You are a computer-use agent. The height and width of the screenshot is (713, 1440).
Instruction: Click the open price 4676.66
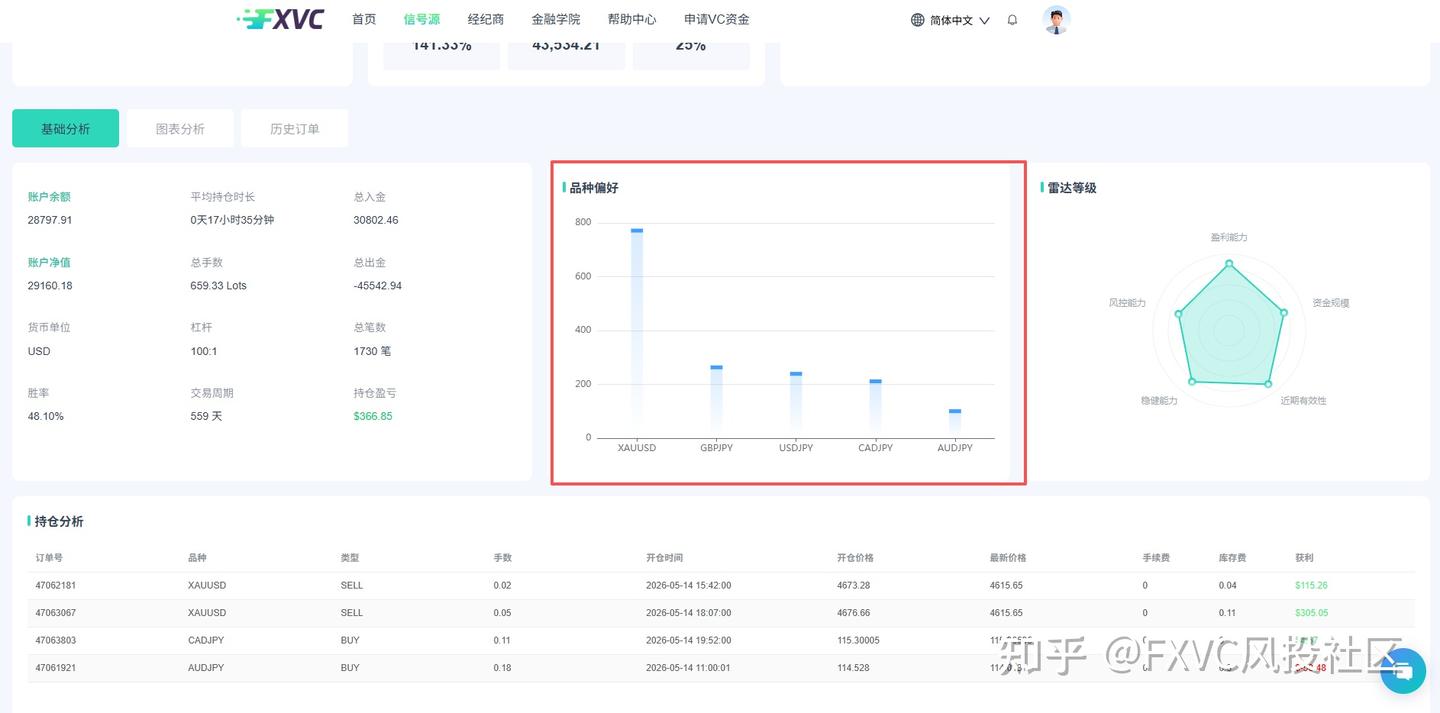tap(853, 612)
